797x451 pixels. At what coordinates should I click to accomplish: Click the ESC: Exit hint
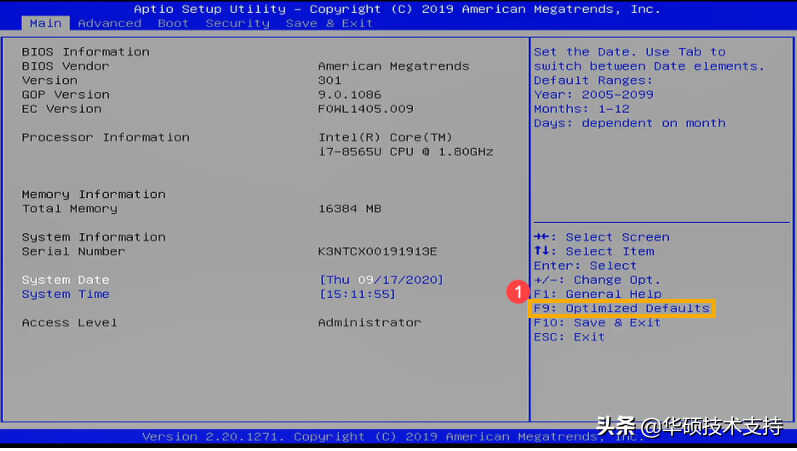569,337
